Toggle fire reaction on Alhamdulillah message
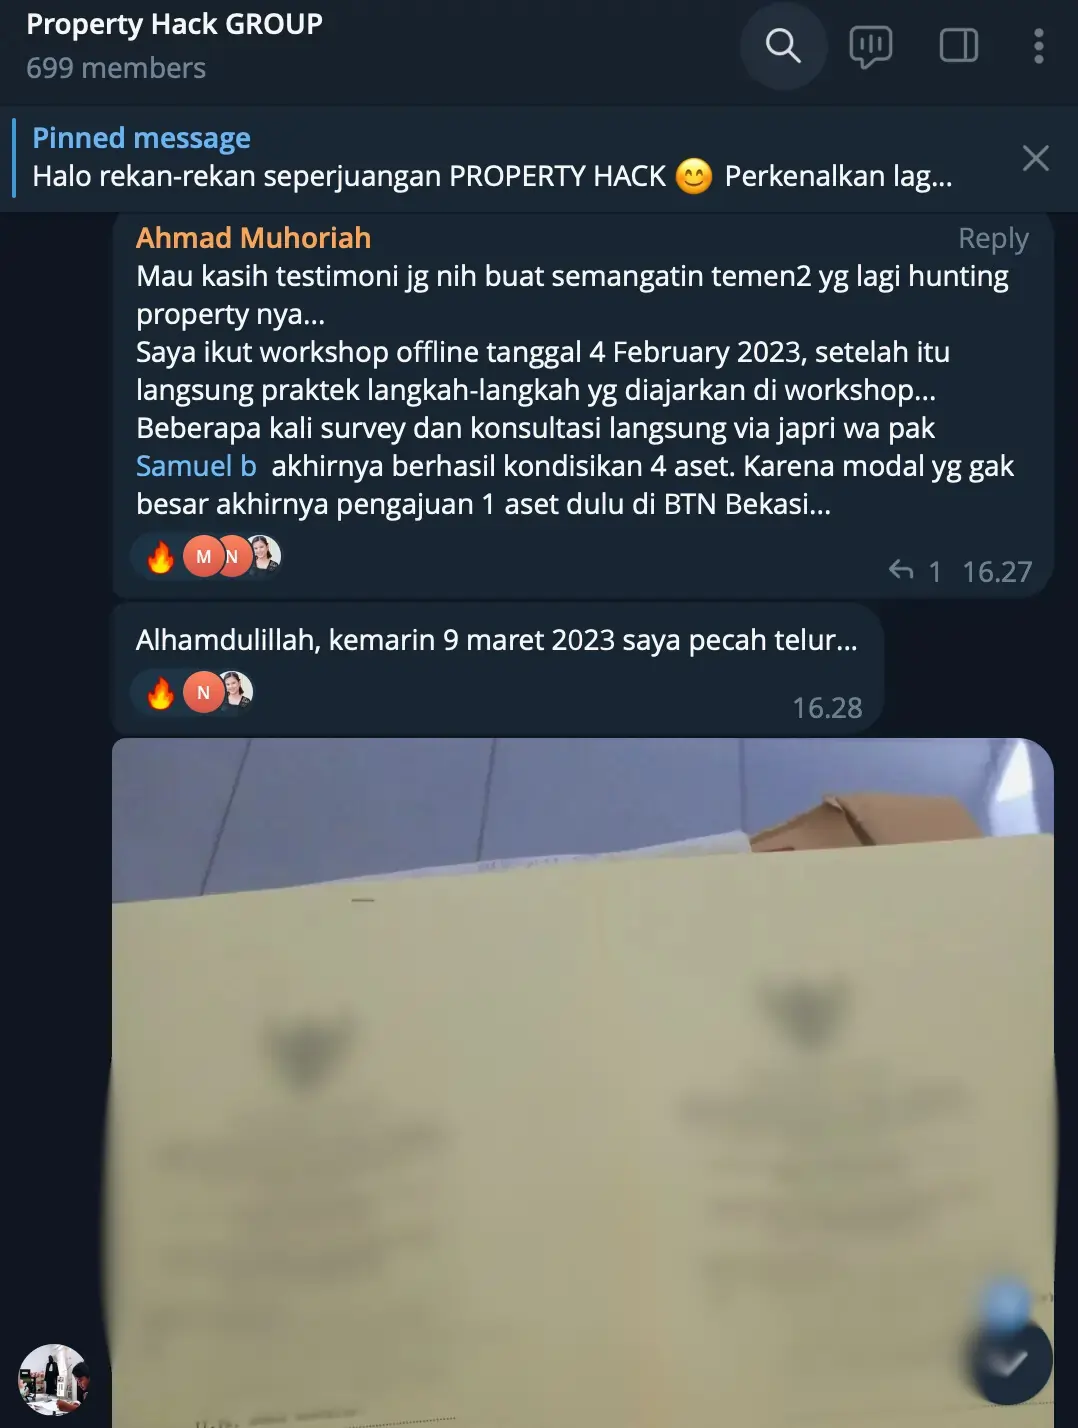 [x=160, y=693]
